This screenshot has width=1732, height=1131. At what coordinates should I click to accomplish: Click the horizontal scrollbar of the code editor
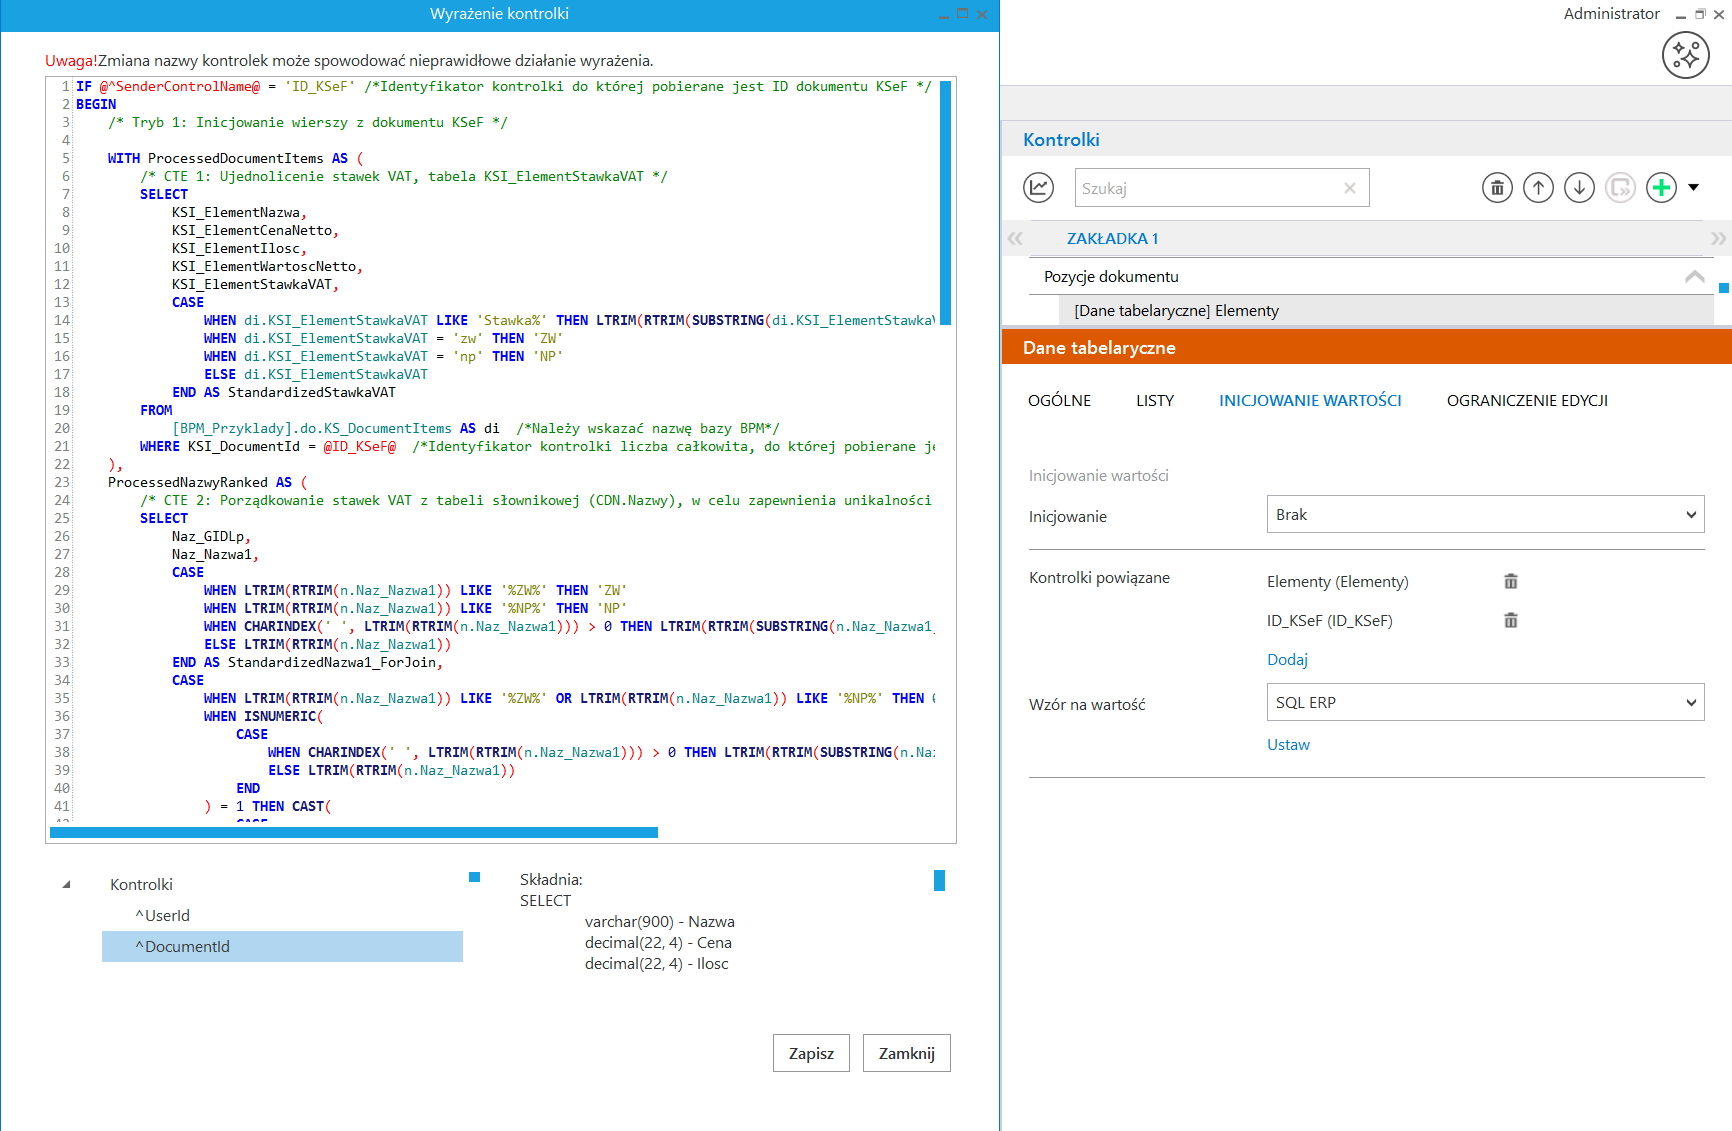[x=354, y=832]
